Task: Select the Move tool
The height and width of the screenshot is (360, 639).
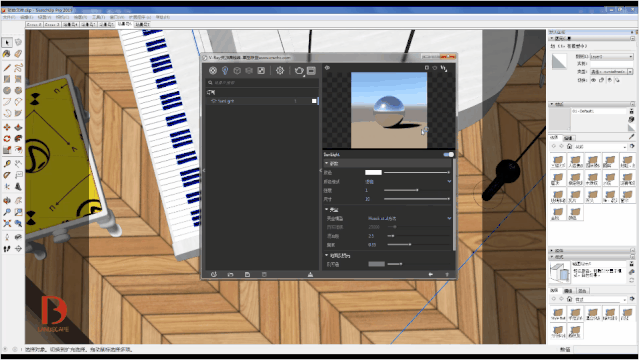Action: (x=7, y=127)
